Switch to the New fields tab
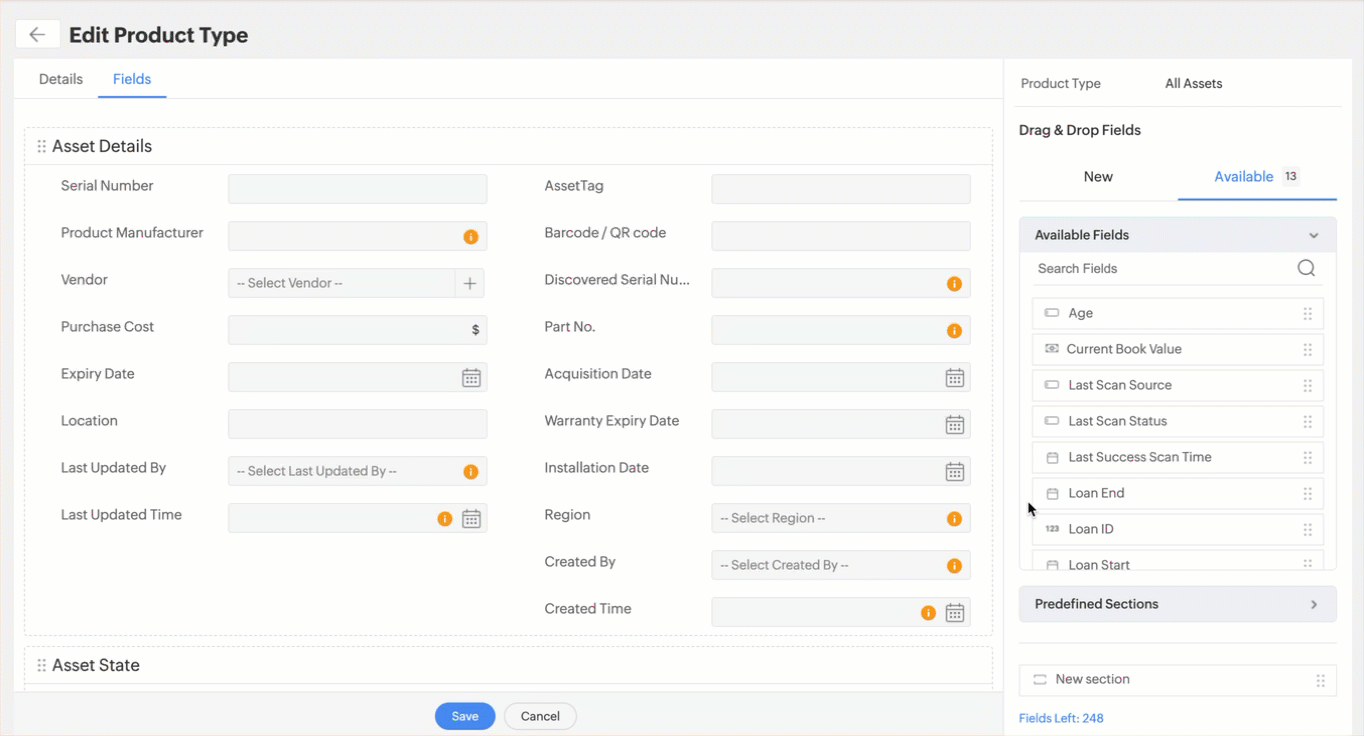This screenshot has width=1364, height=736. 1098,177
